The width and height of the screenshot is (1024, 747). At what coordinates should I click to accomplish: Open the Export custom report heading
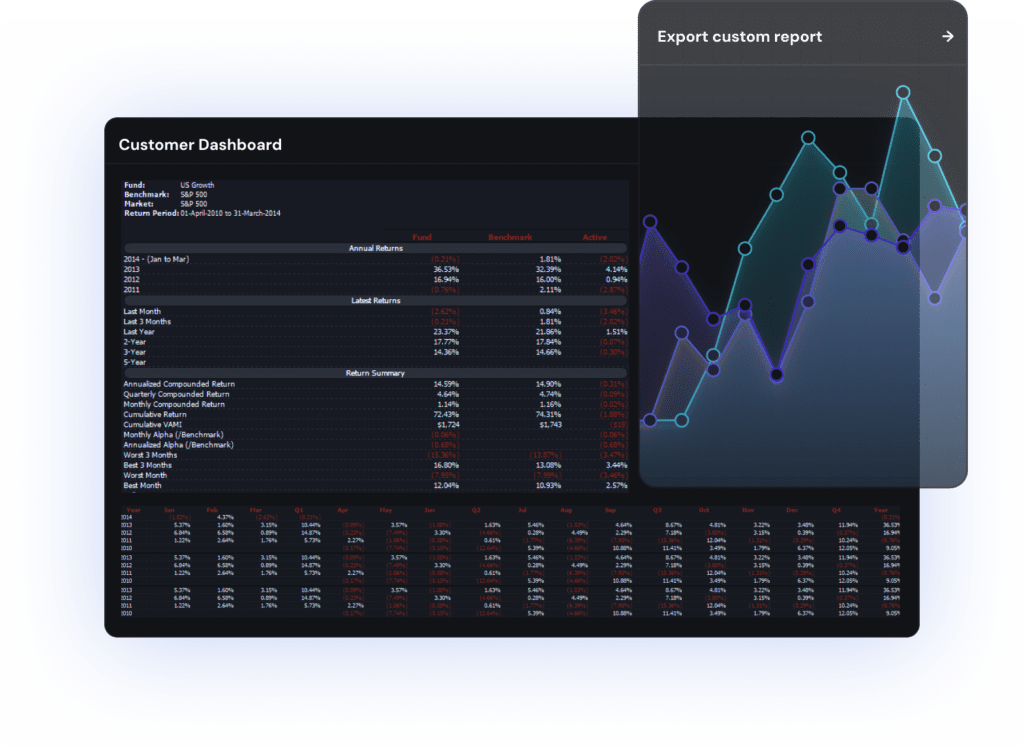pos(739,37)
